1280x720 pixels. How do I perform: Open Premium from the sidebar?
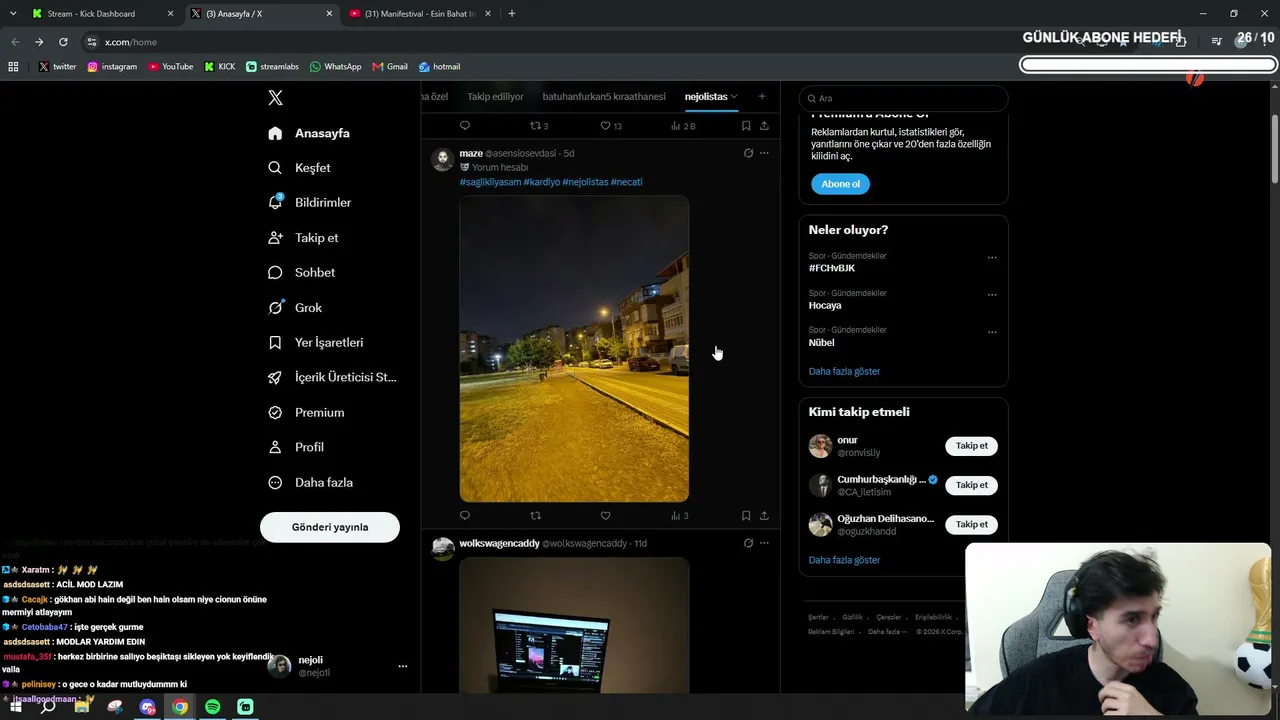click(306, 412)
